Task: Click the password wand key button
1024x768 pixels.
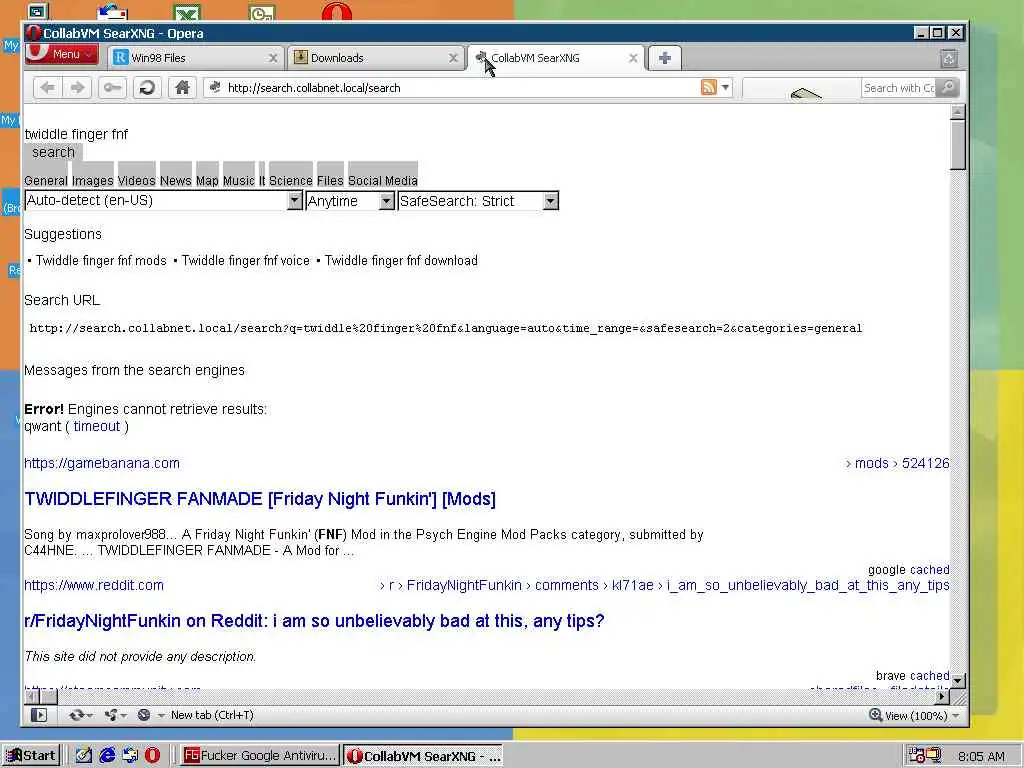Action: (112, 88)
